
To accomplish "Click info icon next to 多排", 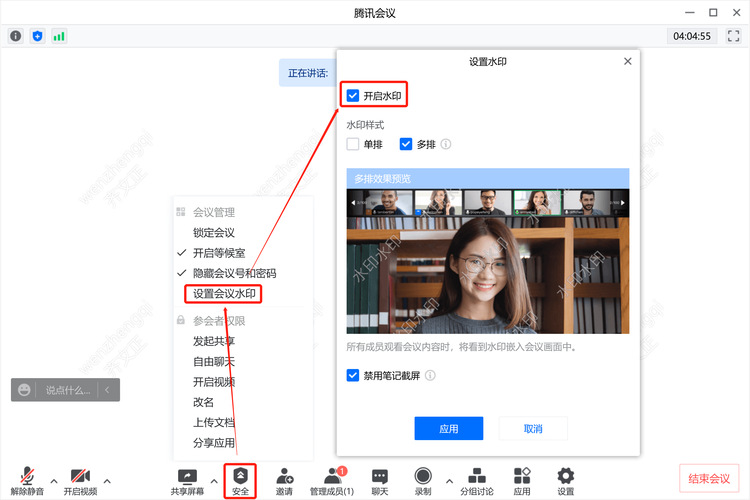I will 446,144.
